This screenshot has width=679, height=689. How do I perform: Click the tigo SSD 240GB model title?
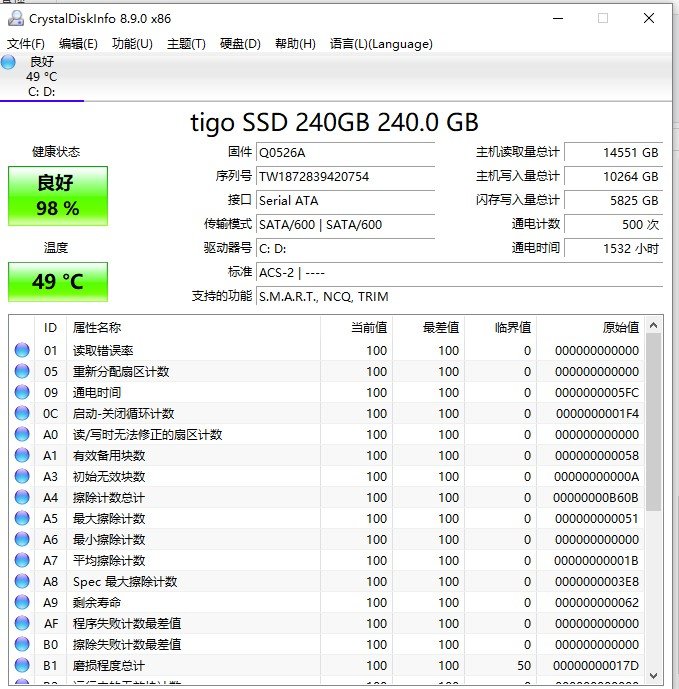click(334, 122)
